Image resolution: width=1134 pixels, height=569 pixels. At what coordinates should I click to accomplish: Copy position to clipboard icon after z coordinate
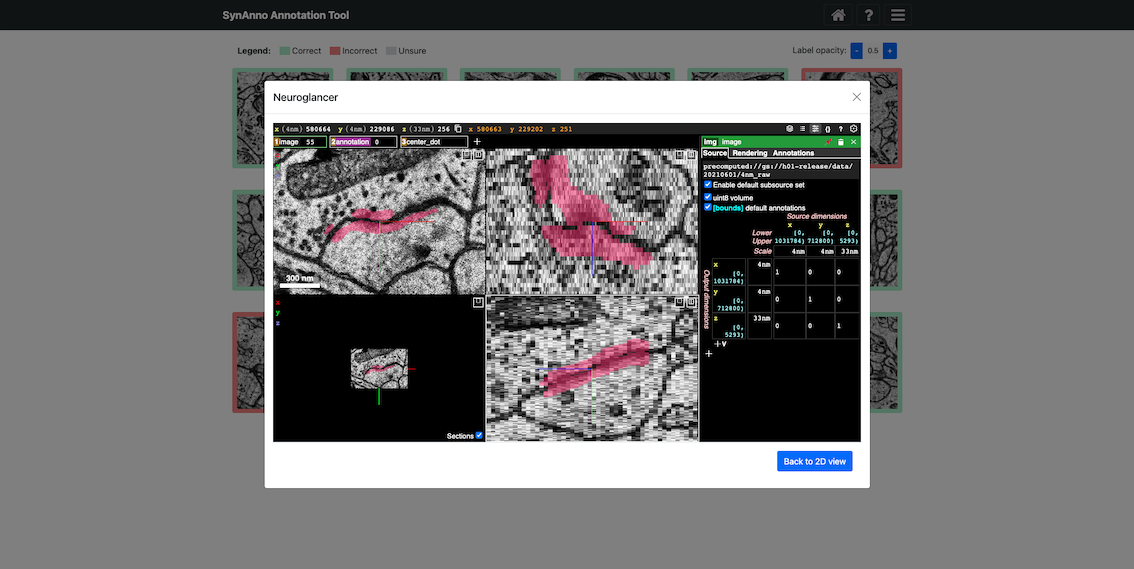click(458, 129)
